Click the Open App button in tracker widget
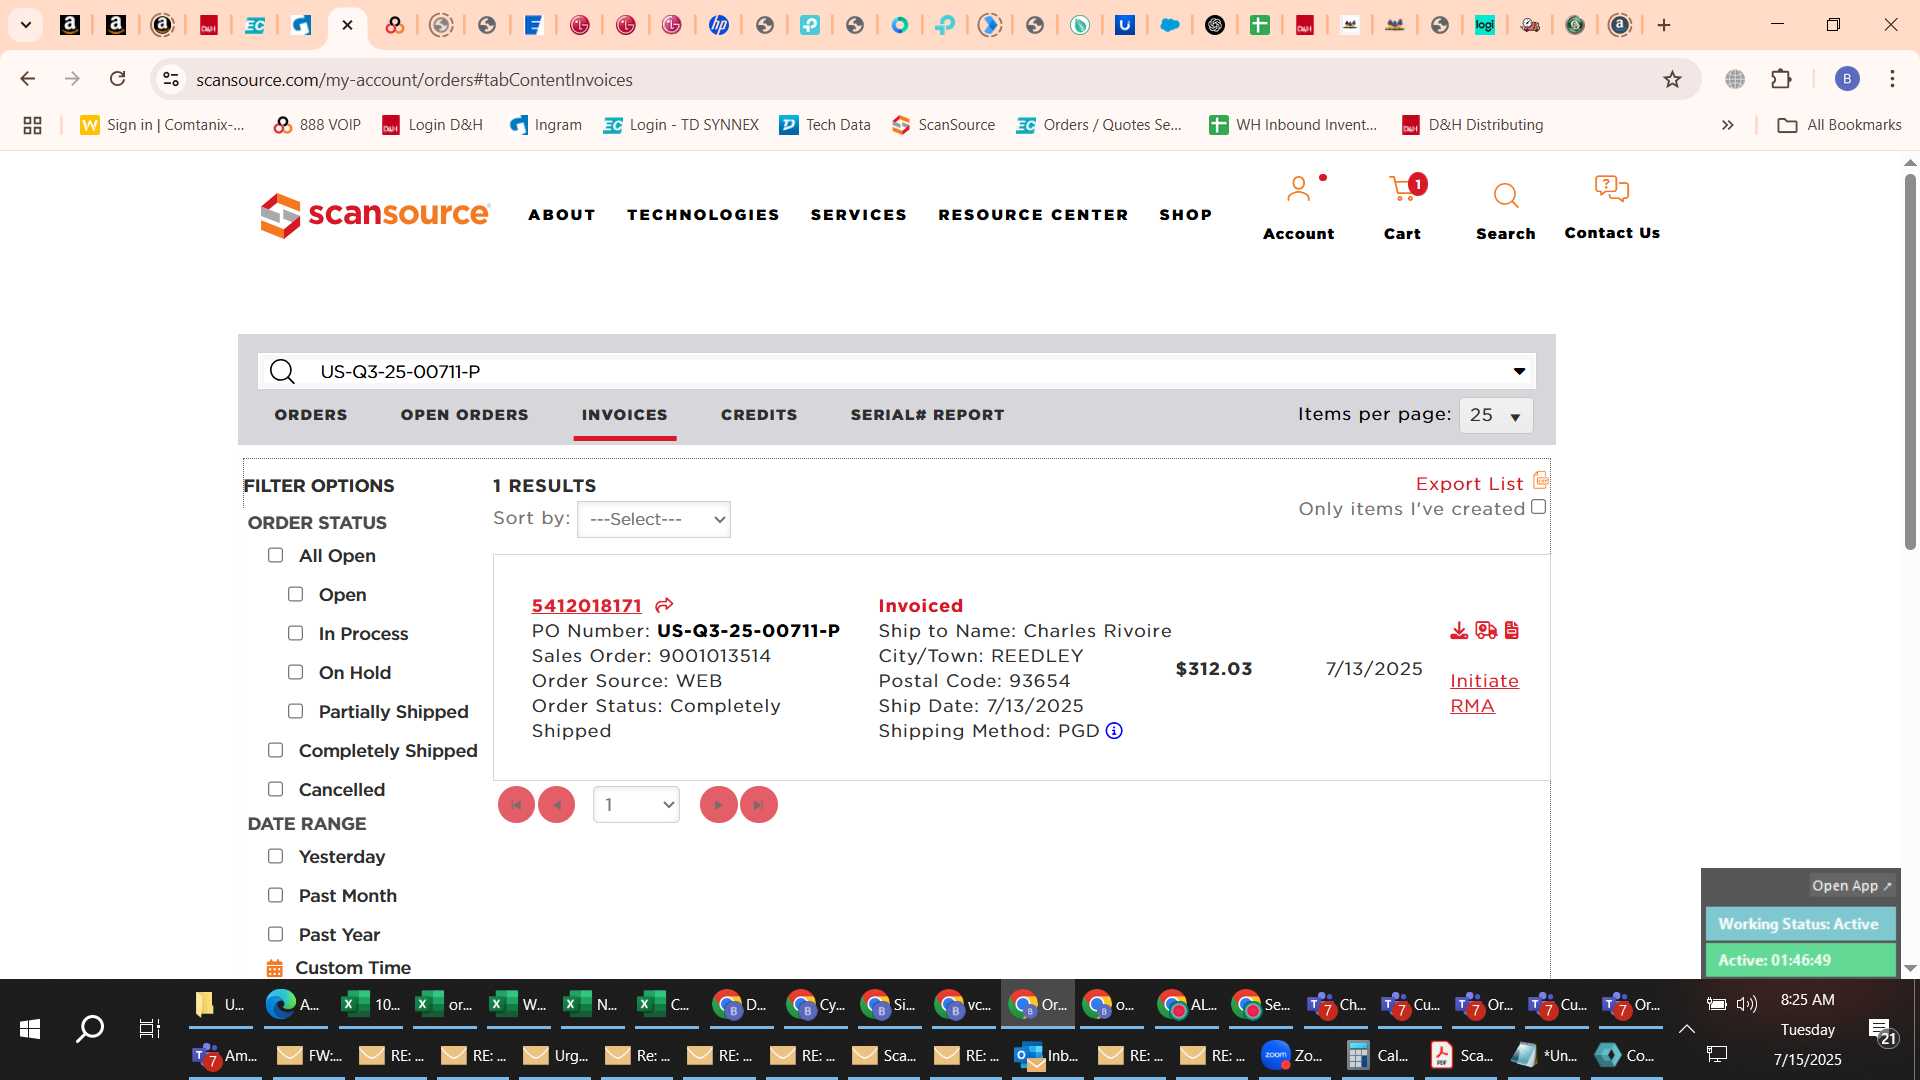Image resolution: width=1920 pixels, height=1080 pixels. [x=1851, y=886]
